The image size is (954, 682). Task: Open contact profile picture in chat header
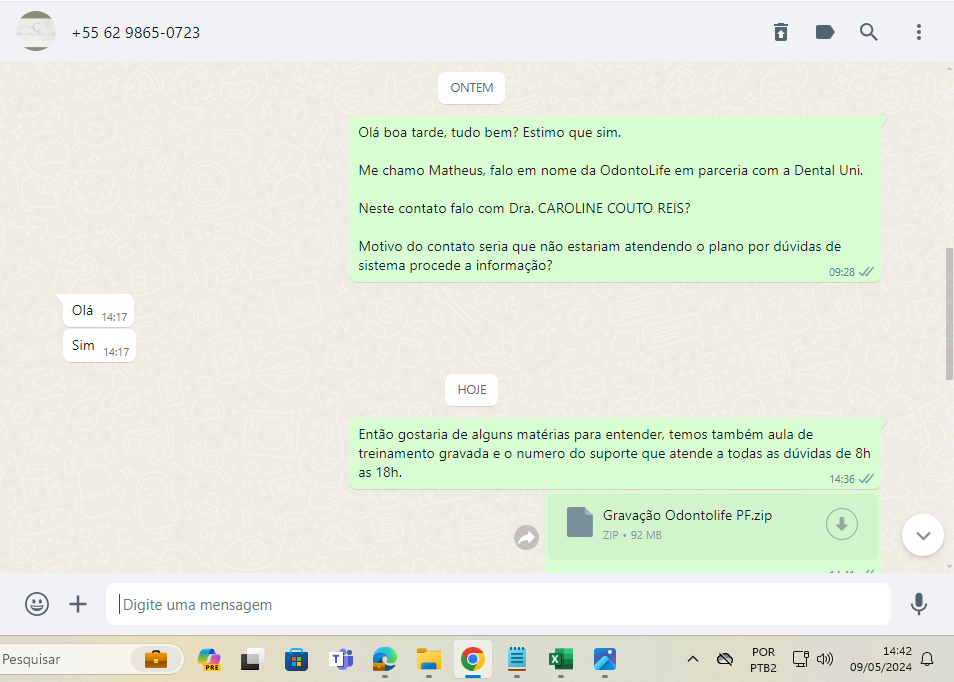pyautogui.click(x=36, y=31)
